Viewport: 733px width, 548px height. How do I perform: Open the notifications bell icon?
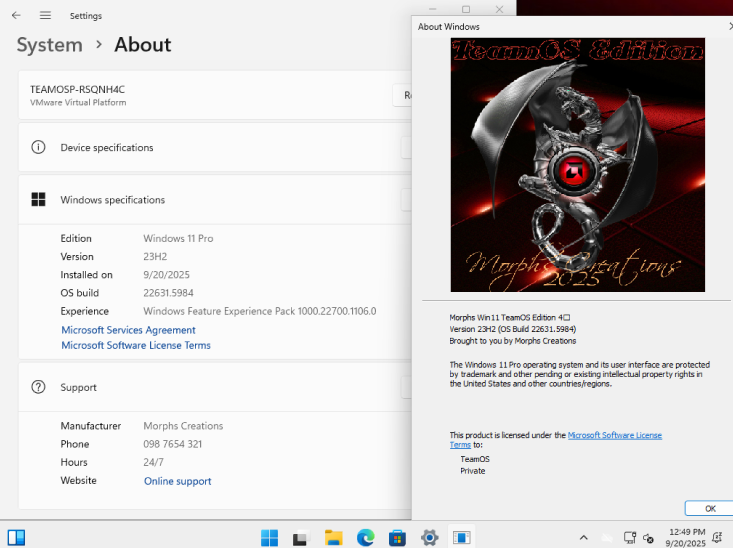click(717, 538)
